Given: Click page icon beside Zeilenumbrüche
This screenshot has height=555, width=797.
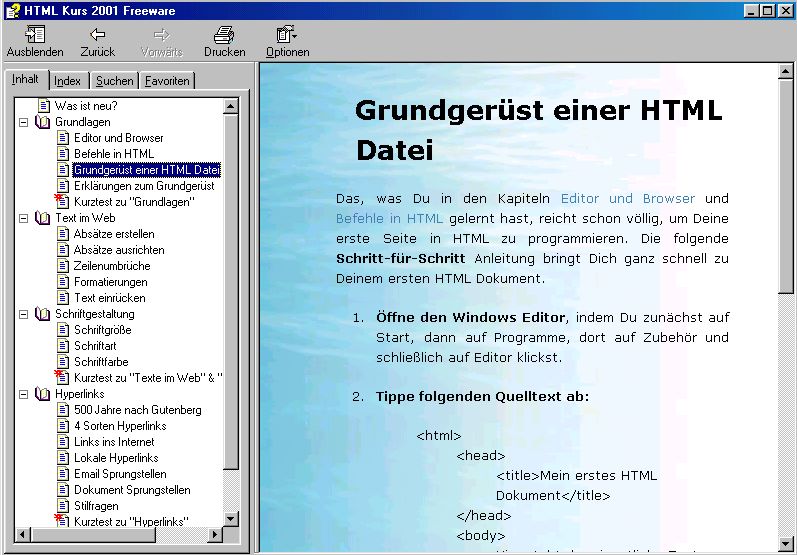Looking at the screenshot, I should [x=63, y=266].
